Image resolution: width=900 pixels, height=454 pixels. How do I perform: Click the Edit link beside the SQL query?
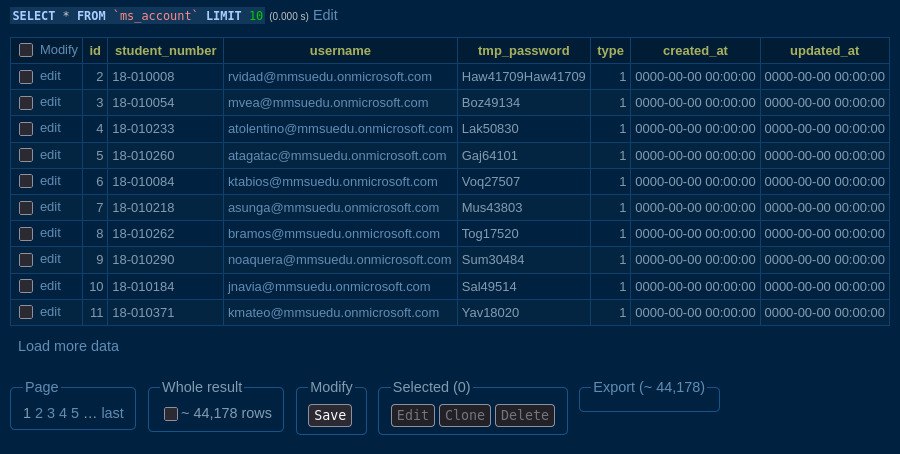point(325,16)
